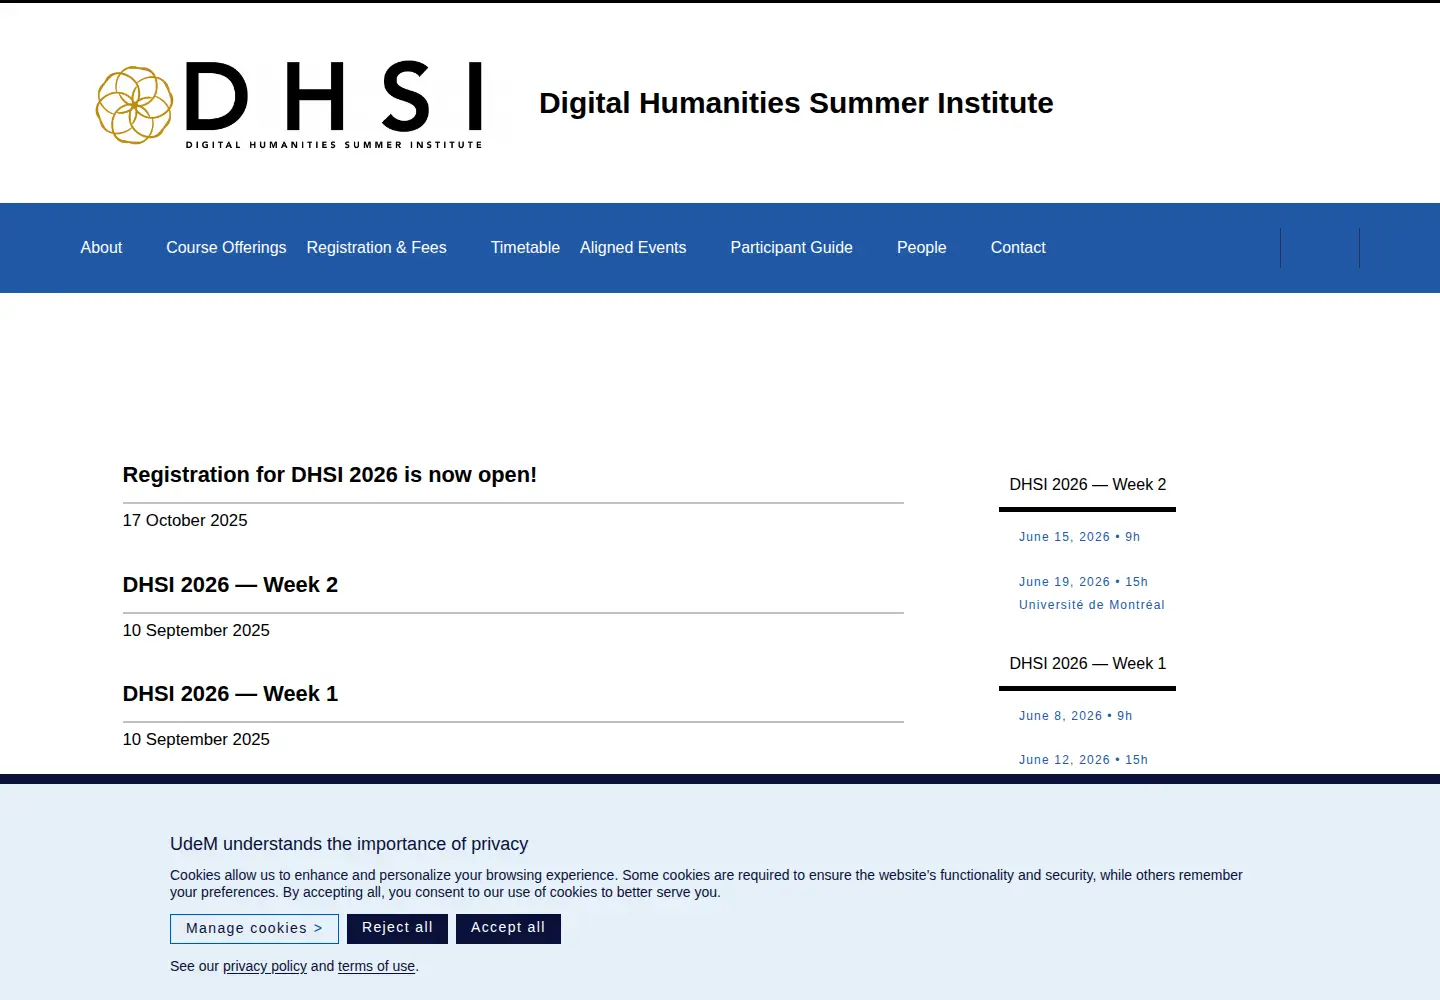Click the June 12, 2026 • 15h end date
Viewport: 1440px width, 1000px height.
[1083, 760]
